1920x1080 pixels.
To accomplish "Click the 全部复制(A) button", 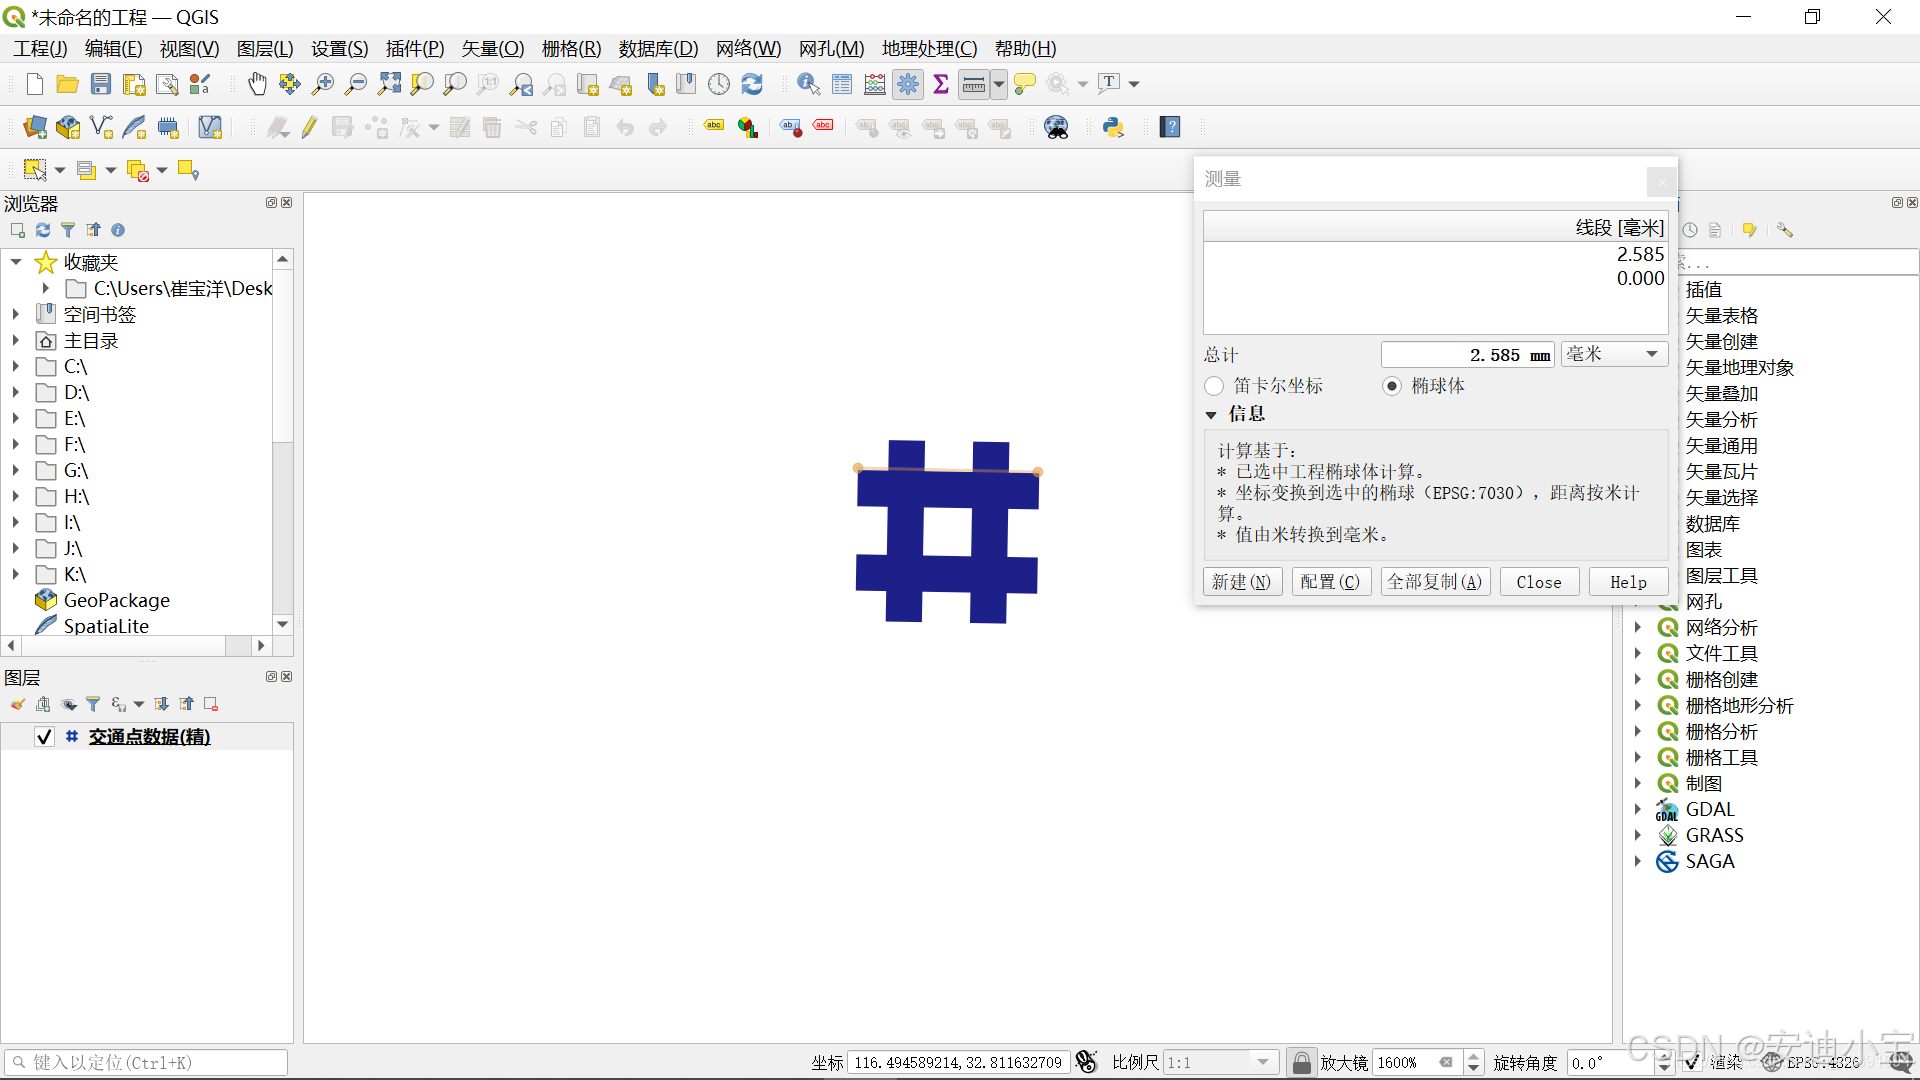I will [1435, 582].
